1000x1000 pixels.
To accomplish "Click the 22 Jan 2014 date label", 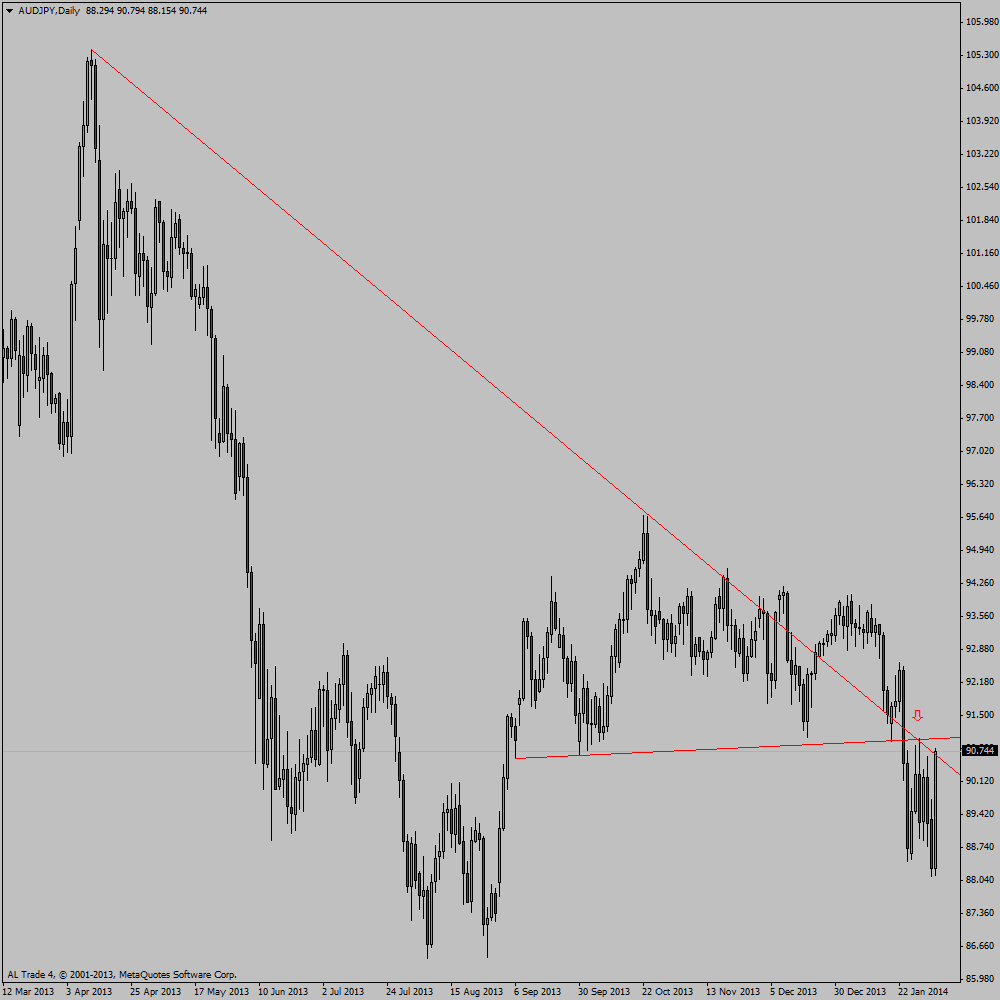I will click(x=923, y=992).
